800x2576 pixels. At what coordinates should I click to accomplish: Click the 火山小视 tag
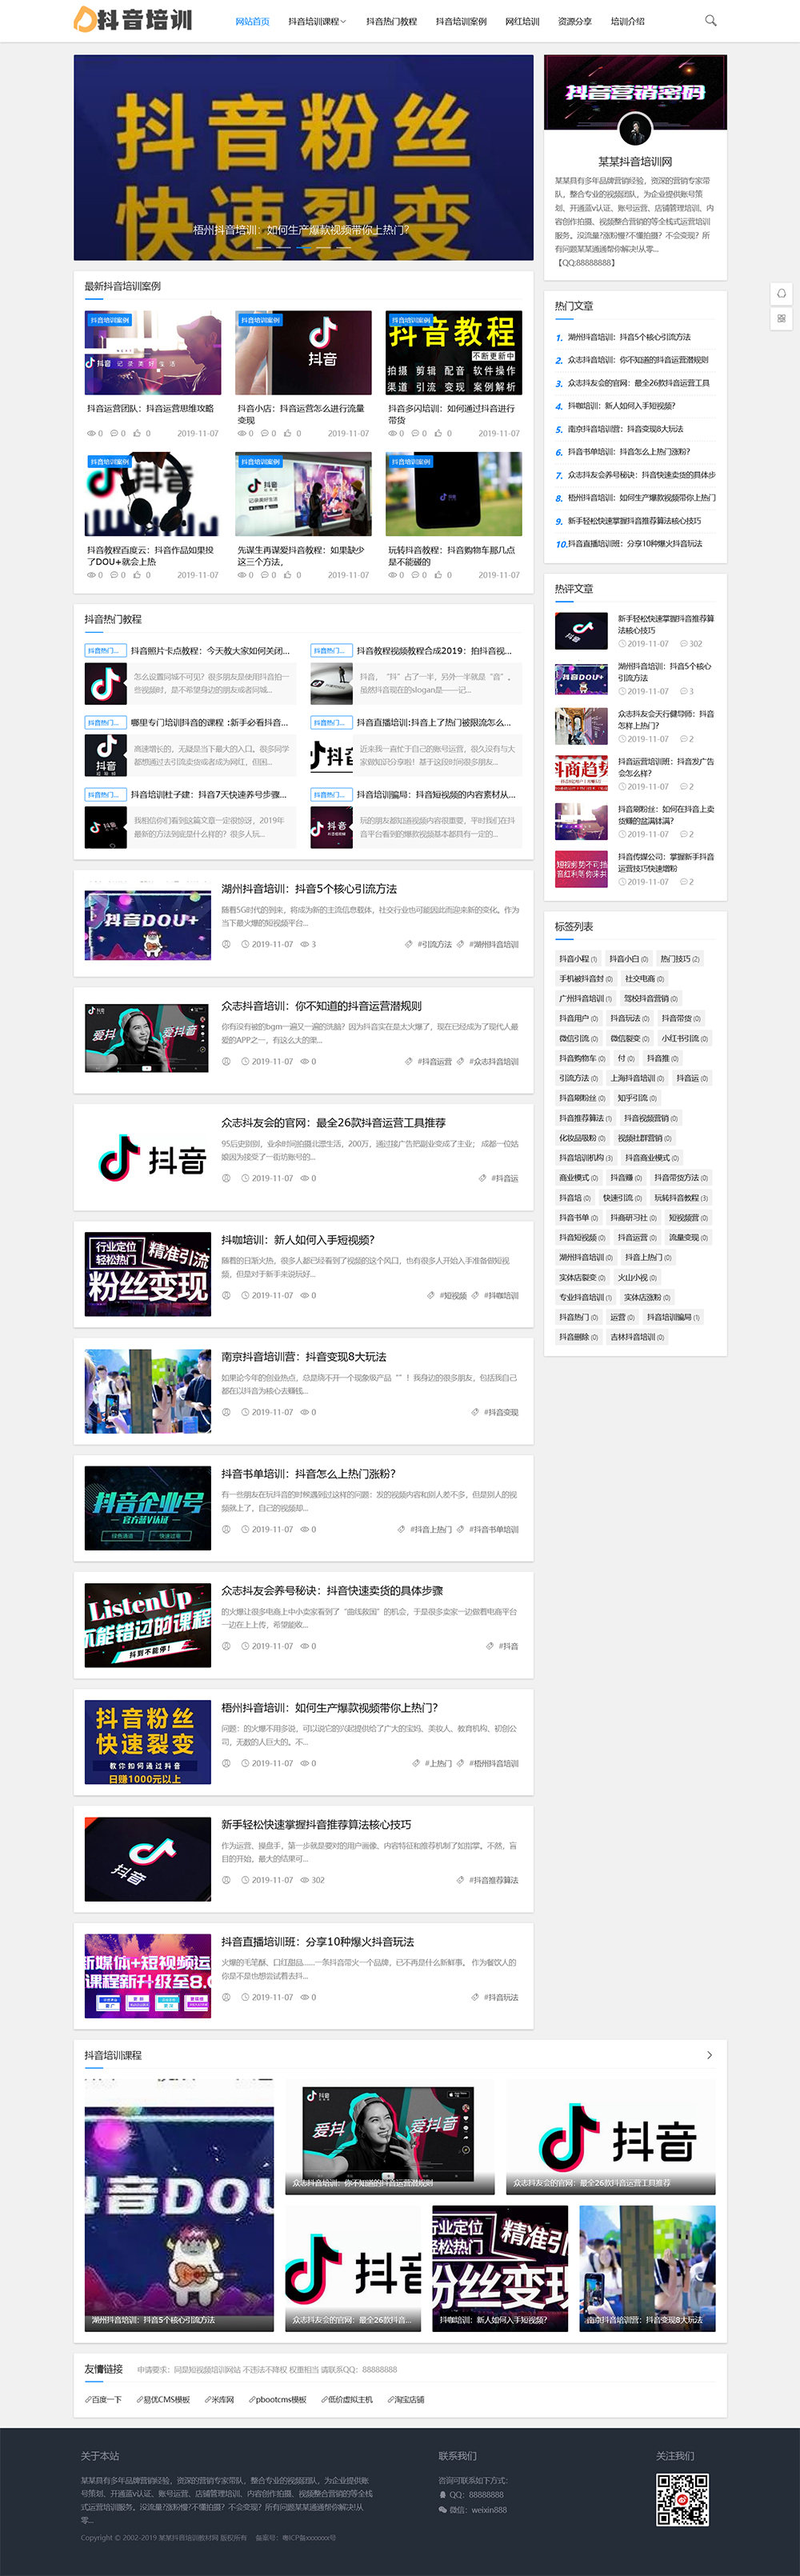[x=636, y=1278]
